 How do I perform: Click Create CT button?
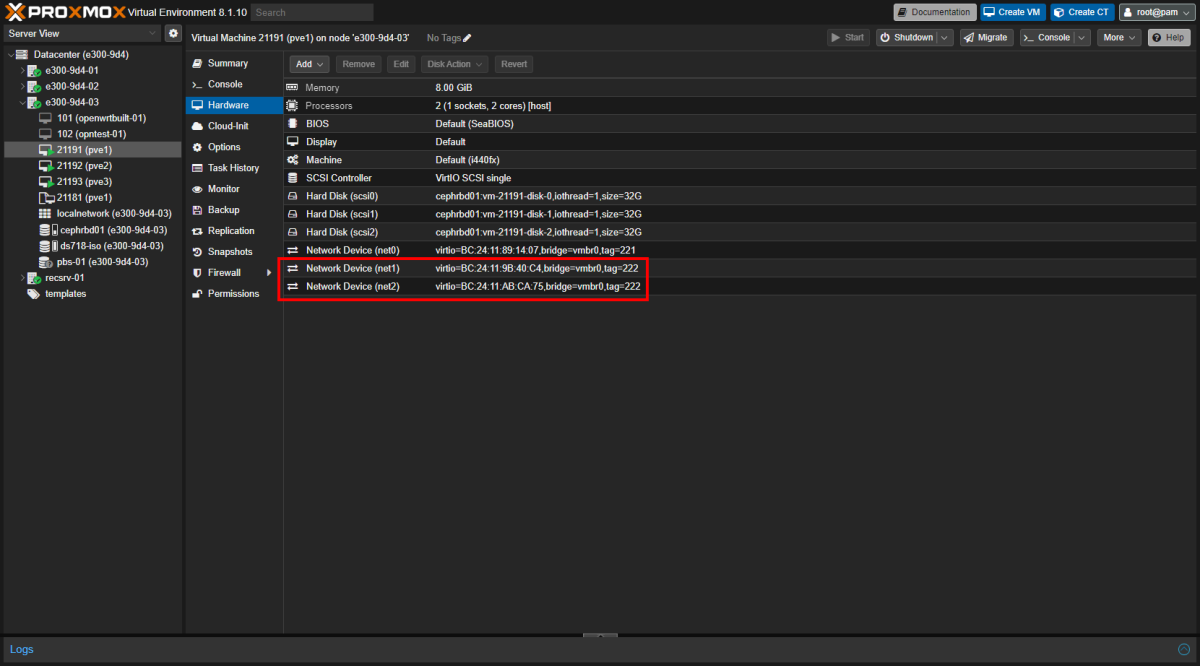(1082, 12)
